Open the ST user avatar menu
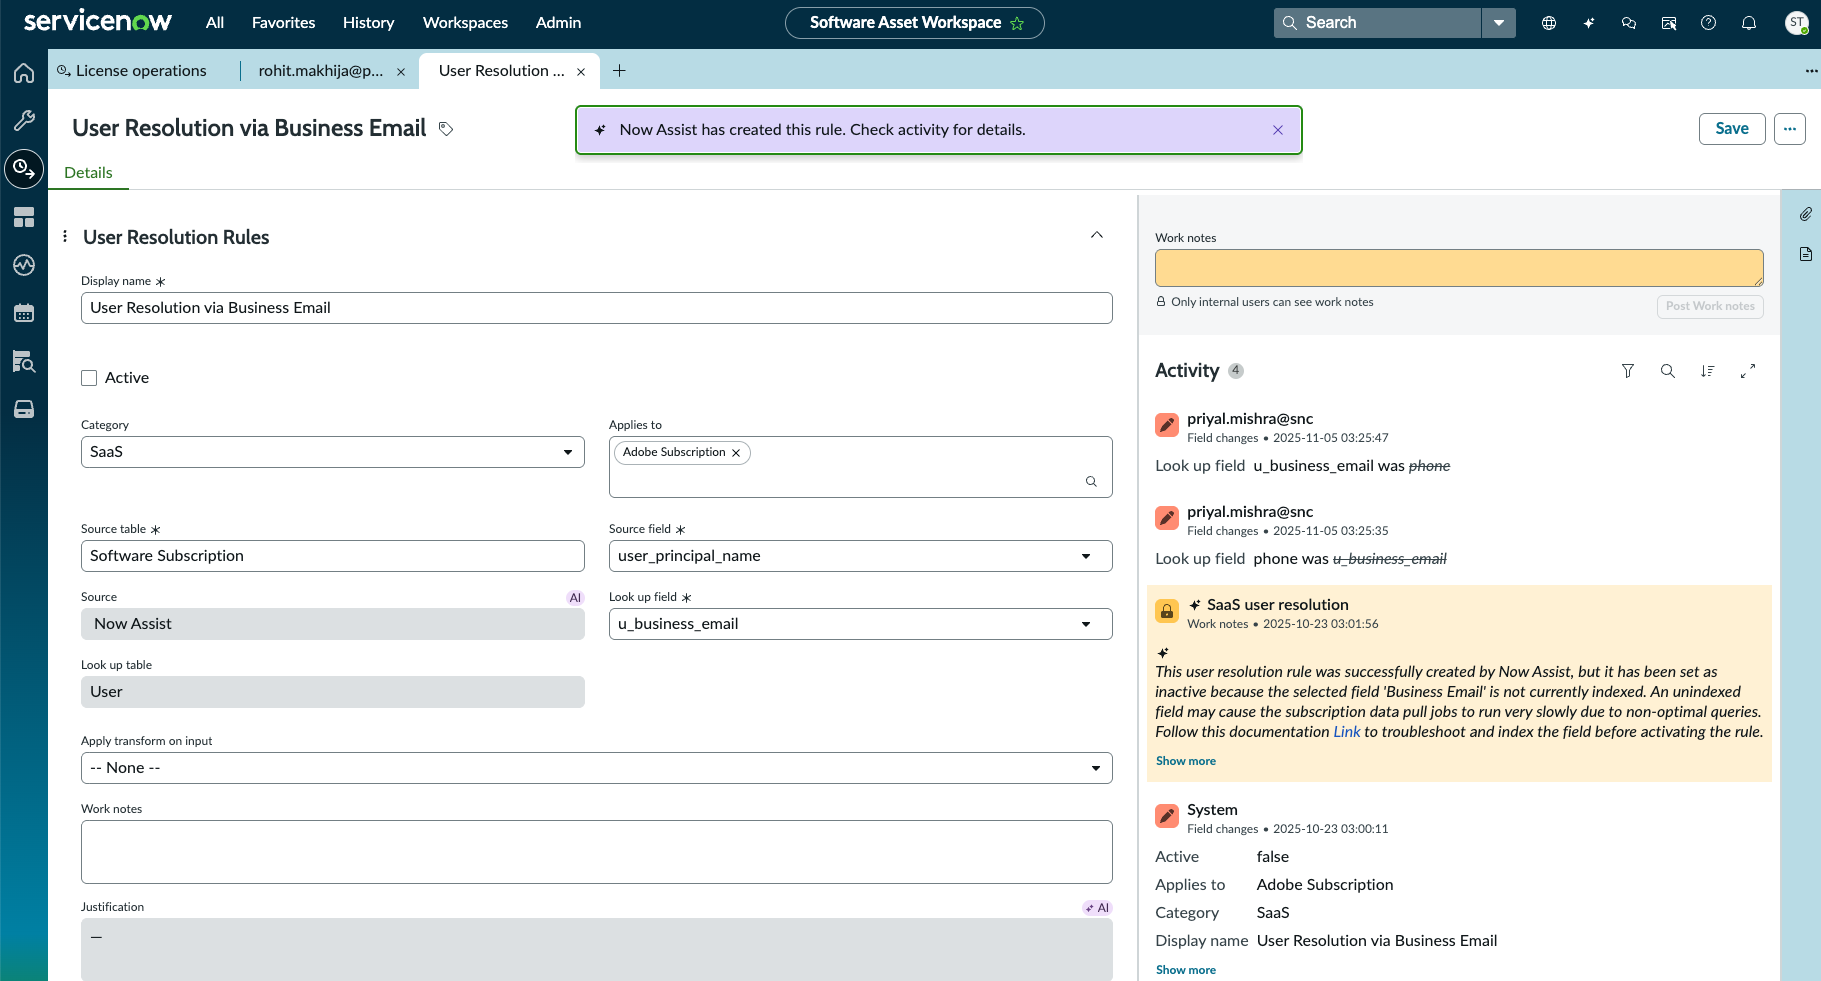Viewport: 1821px width, 981px height. pos(1797,23)
